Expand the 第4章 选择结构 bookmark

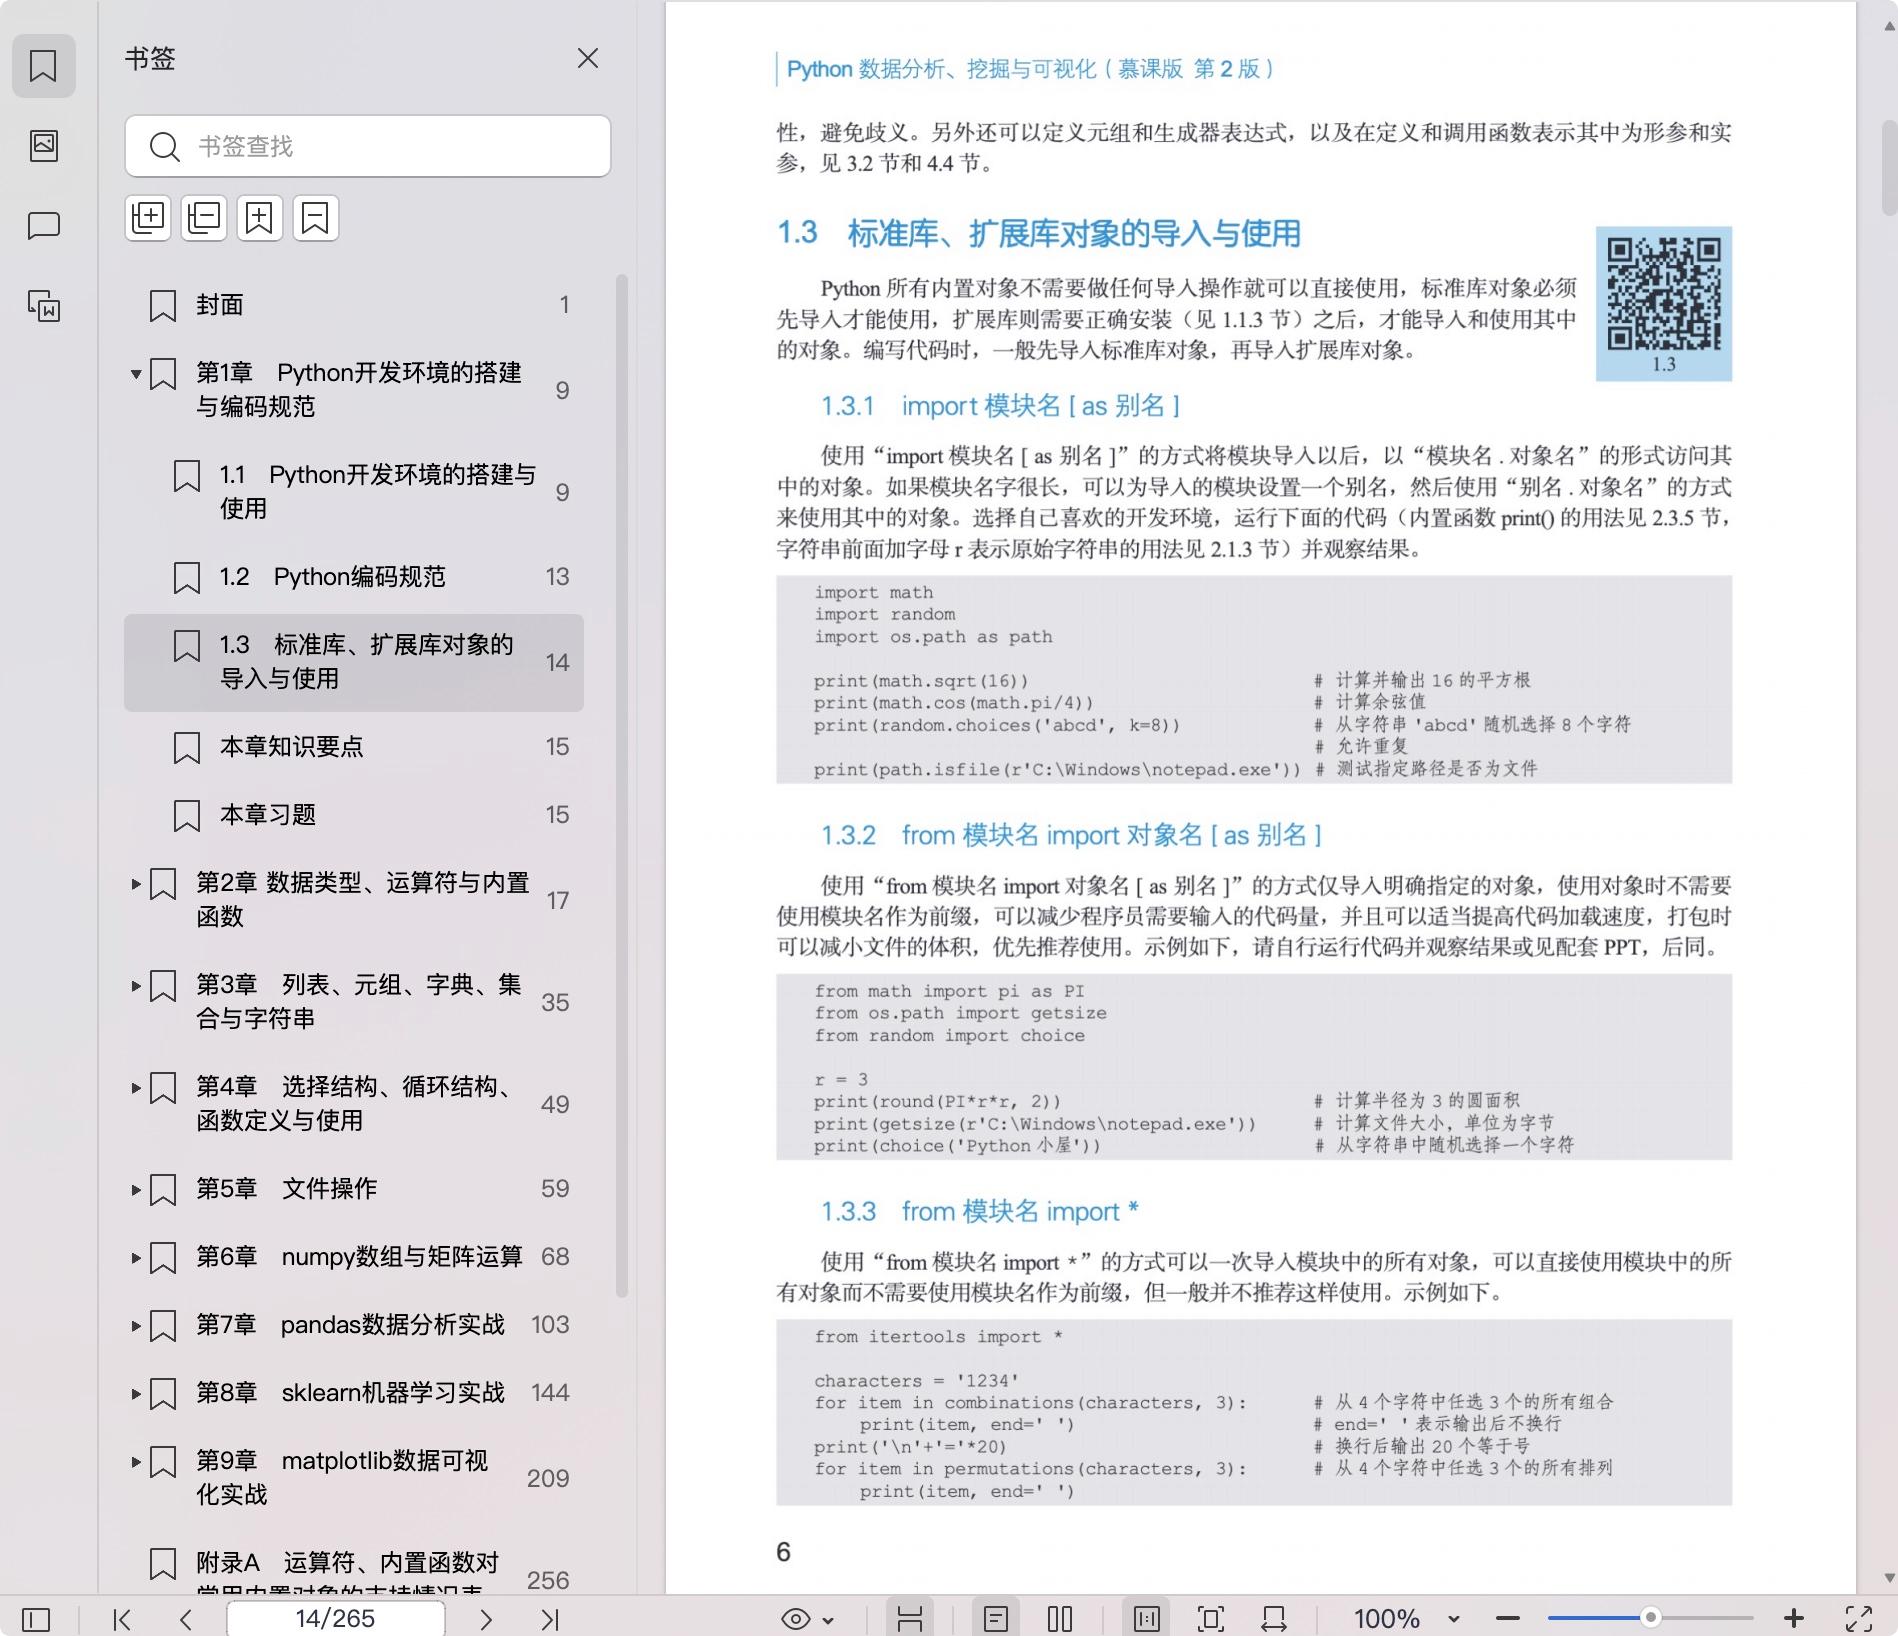(136, 1088)
